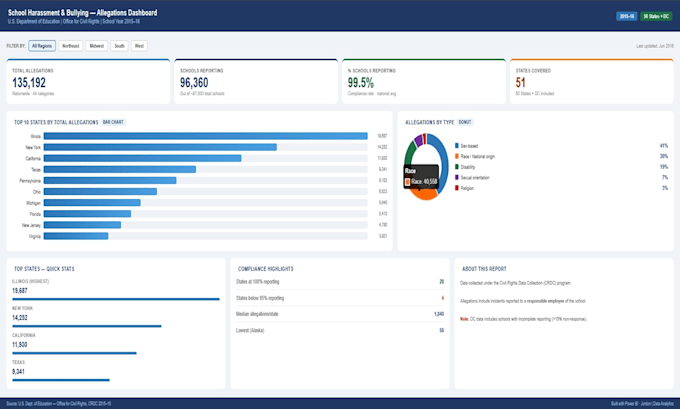
Task: Click the New York quick stats progress bar
Action: click(x=87, y=326)
